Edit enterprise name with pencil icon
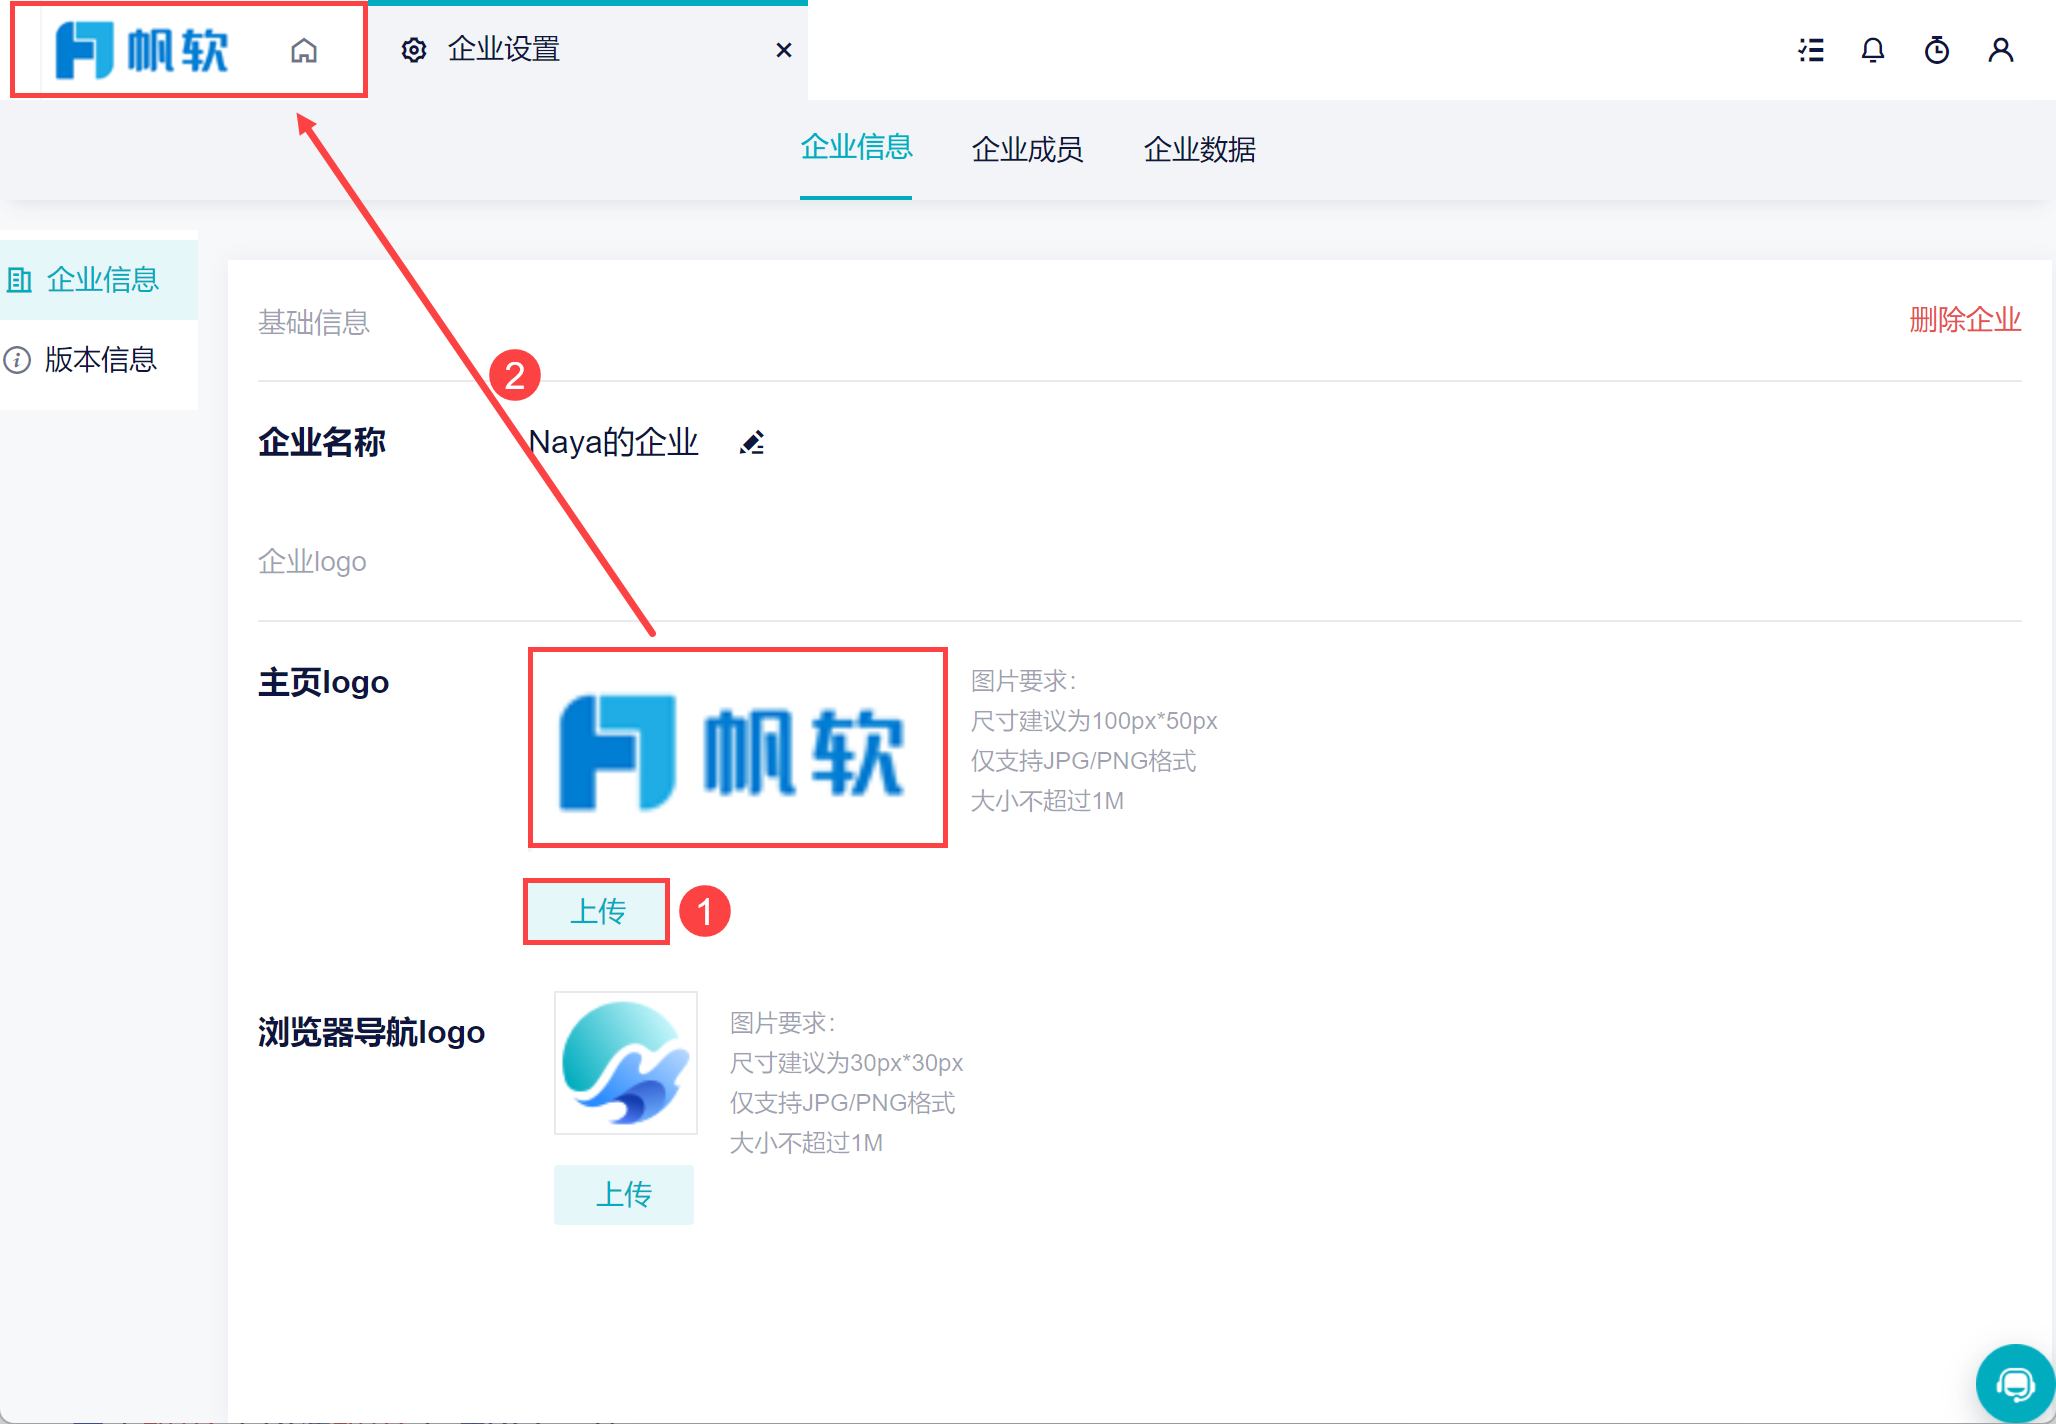 click(x=752, y=442)
